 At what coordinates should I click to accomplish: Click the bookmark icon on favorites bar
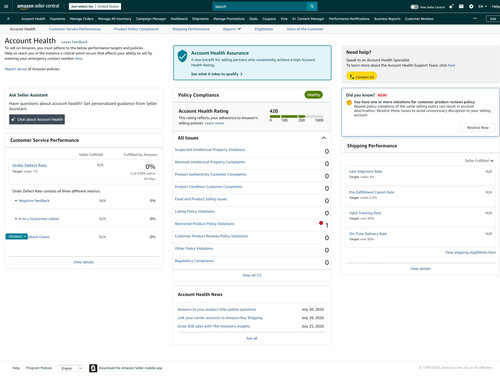click(x=8, y=19)
